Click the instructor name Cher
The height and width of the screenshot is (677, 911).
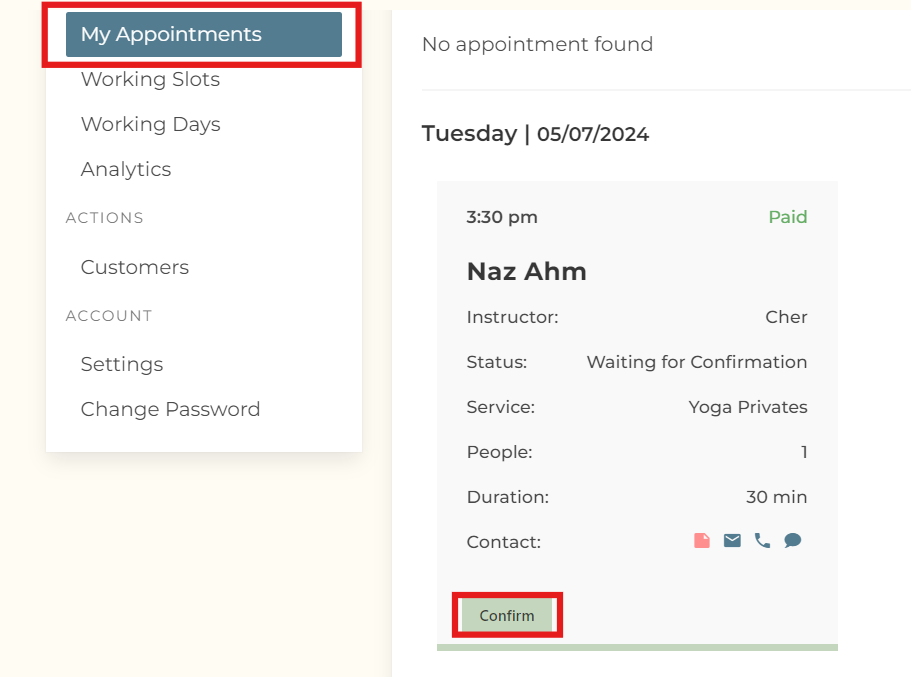point(786,318)
